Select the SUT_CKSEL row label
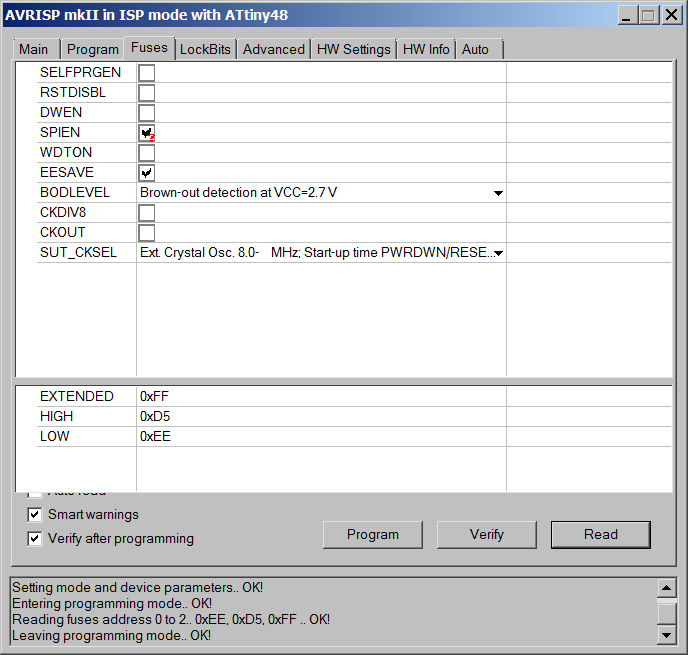The width and height of the screenshot is (688, 655). coord(78,253)
